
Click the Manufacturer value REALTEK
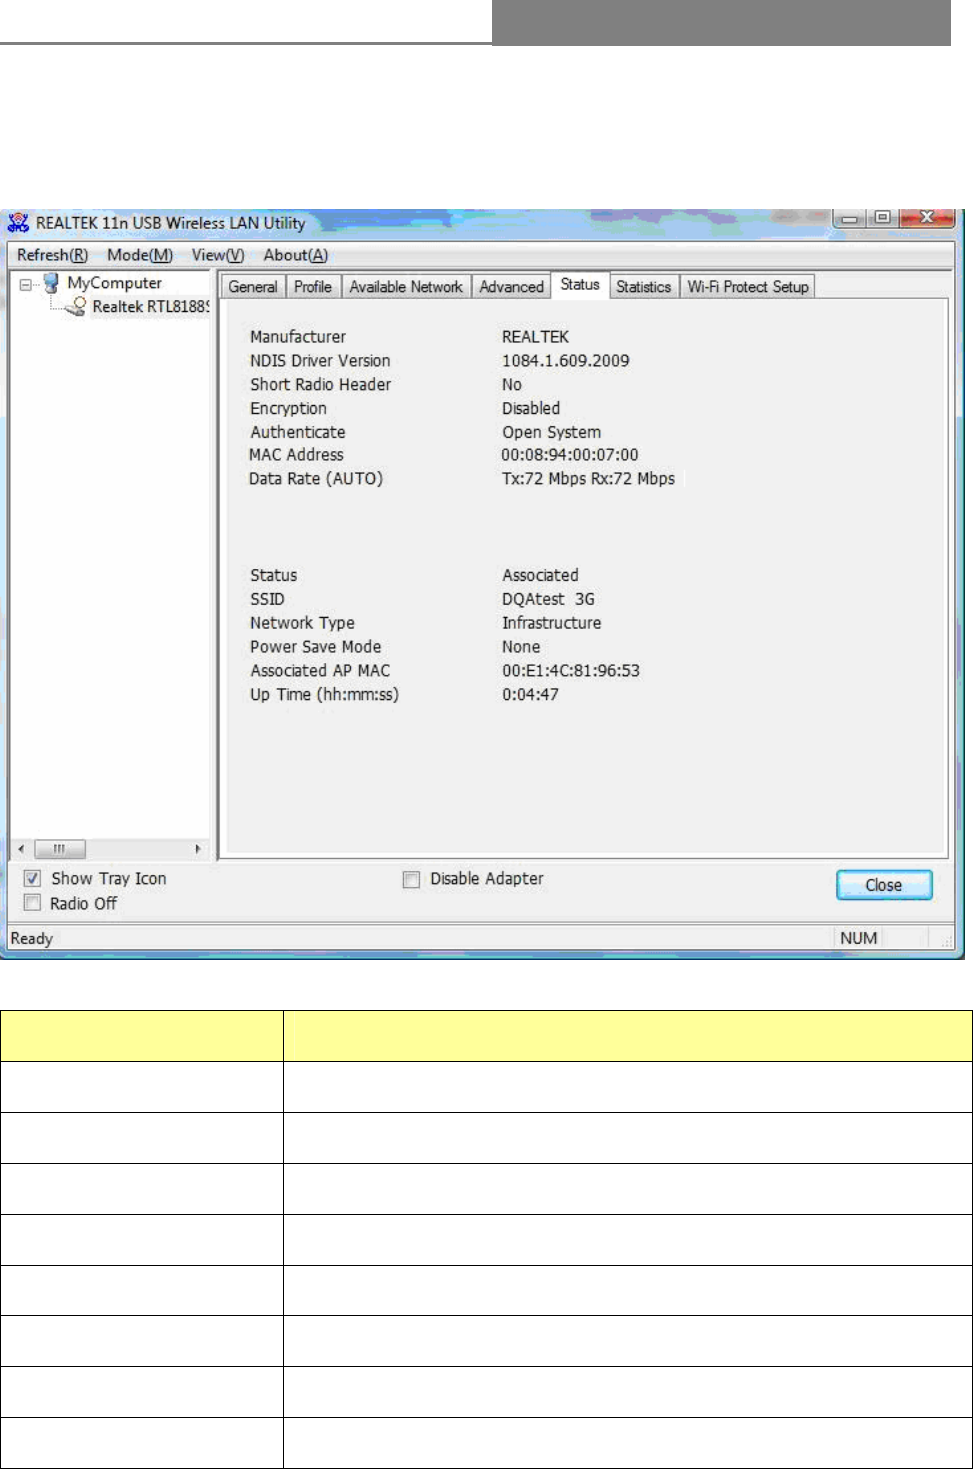[535, 337]
